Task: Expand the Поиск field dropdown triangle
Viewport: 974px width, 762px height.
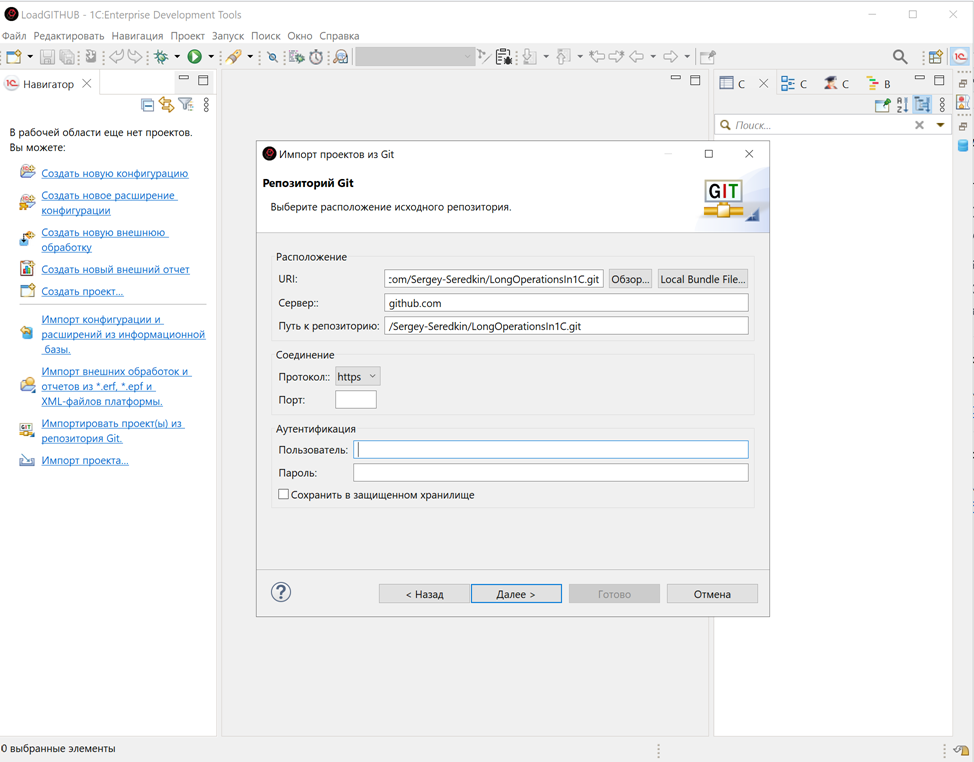Action: tap(940, 125)
